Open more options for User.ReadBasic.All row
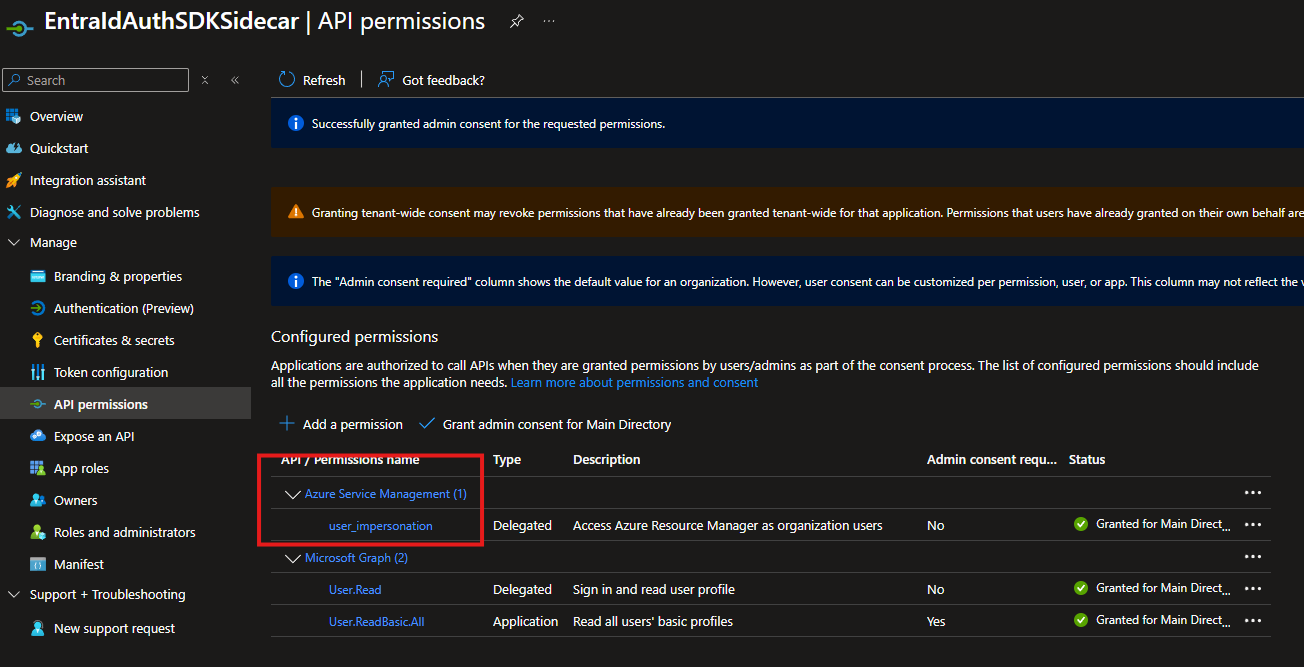Viewport: 1304px width, 667px height. coord(1253,620)
